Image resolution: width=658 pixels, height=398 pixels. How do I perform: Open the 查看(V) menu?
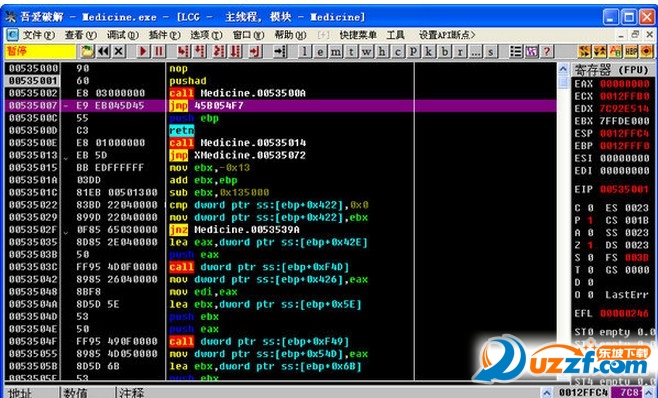pos(81,35)
